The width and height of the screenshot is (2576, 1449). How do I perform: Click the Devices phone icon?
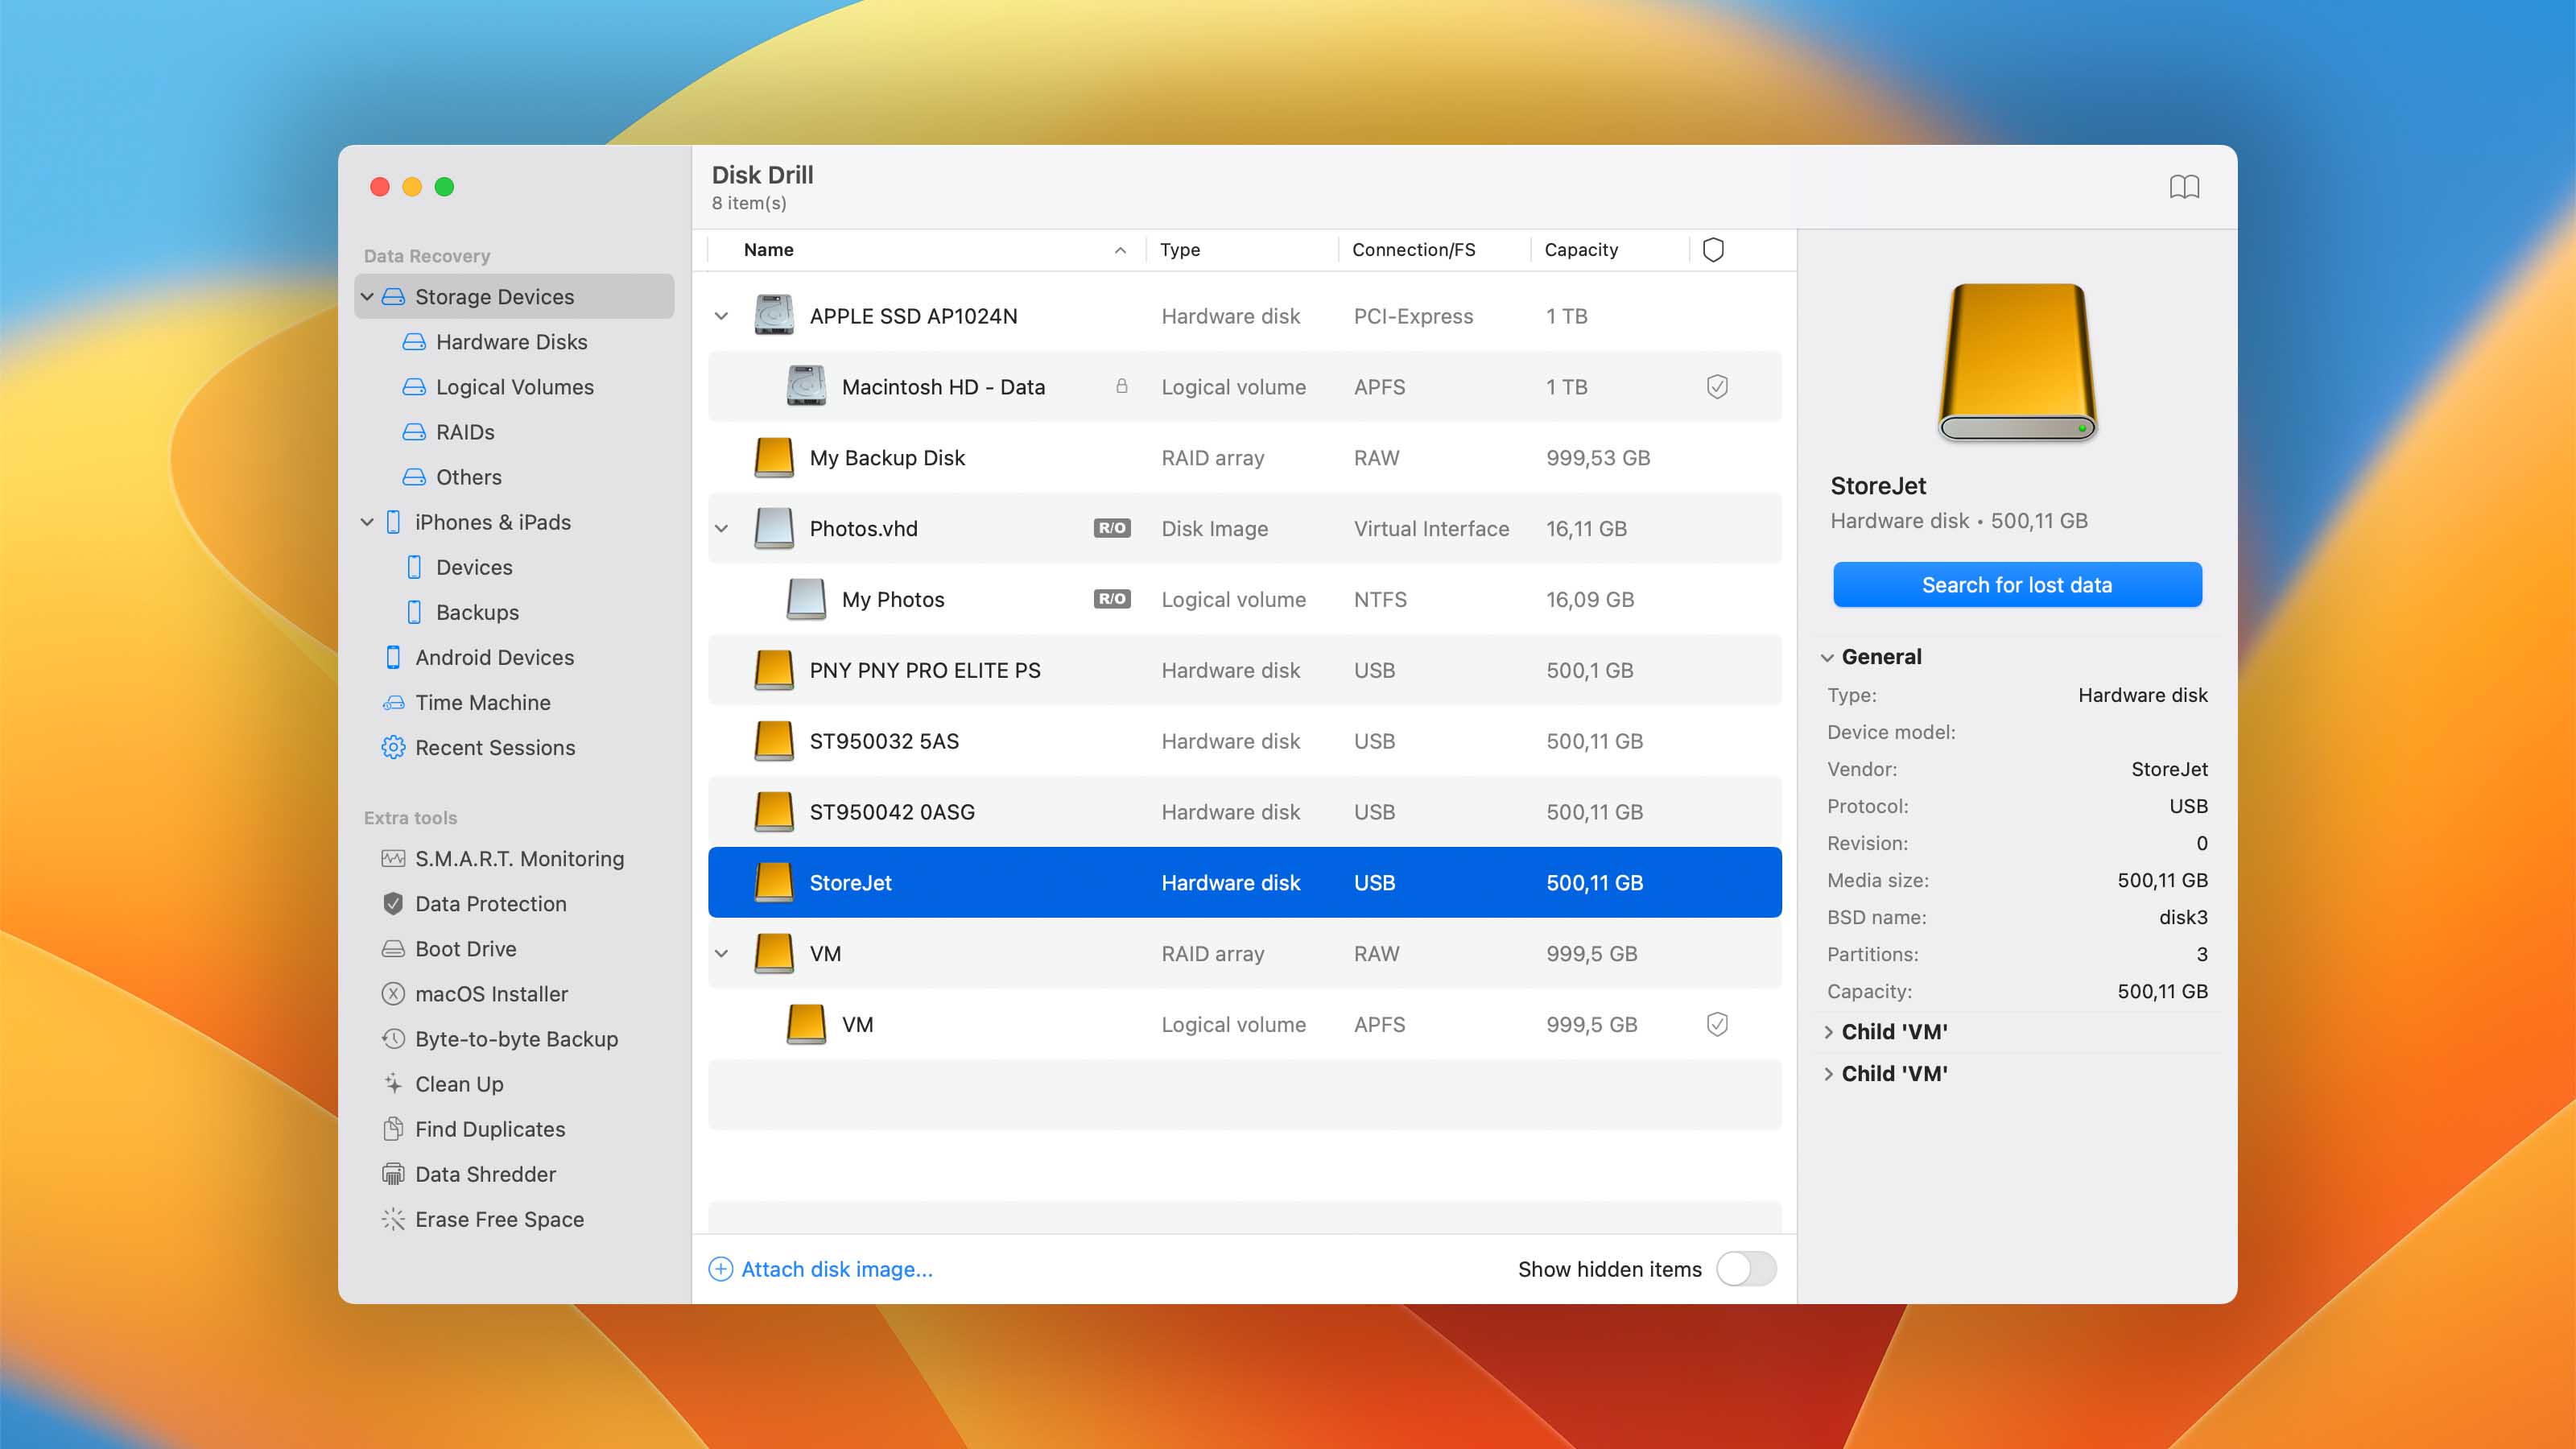414,567
